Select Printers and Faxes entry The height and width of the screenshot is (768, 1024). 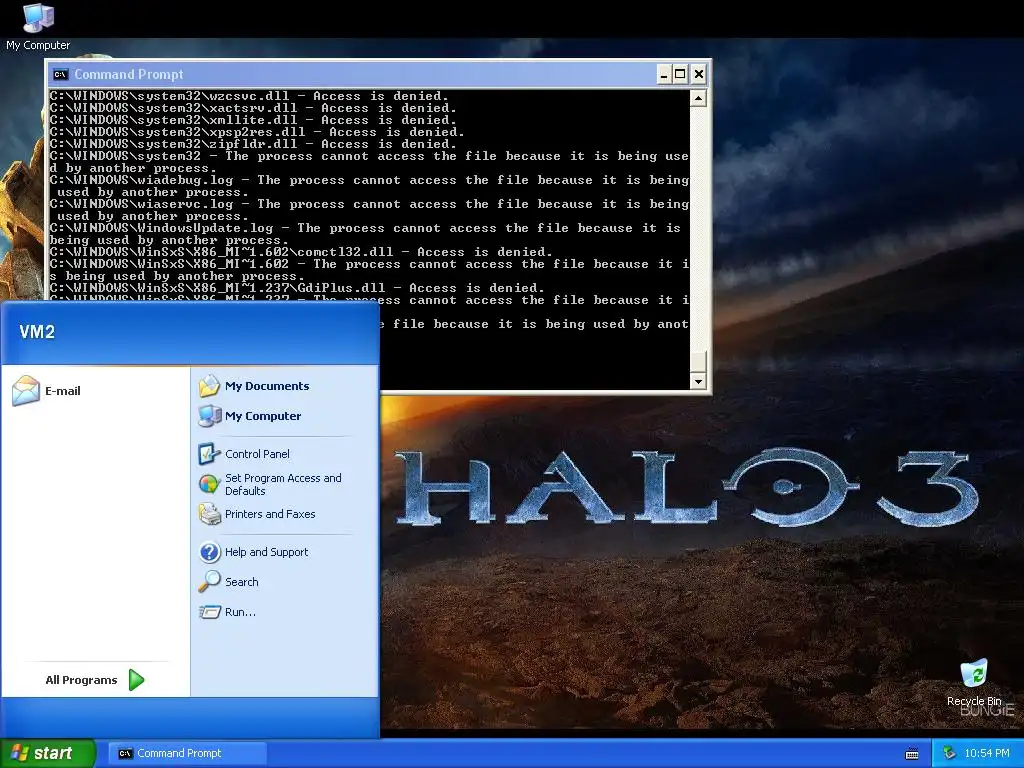(x=270, y=514)
